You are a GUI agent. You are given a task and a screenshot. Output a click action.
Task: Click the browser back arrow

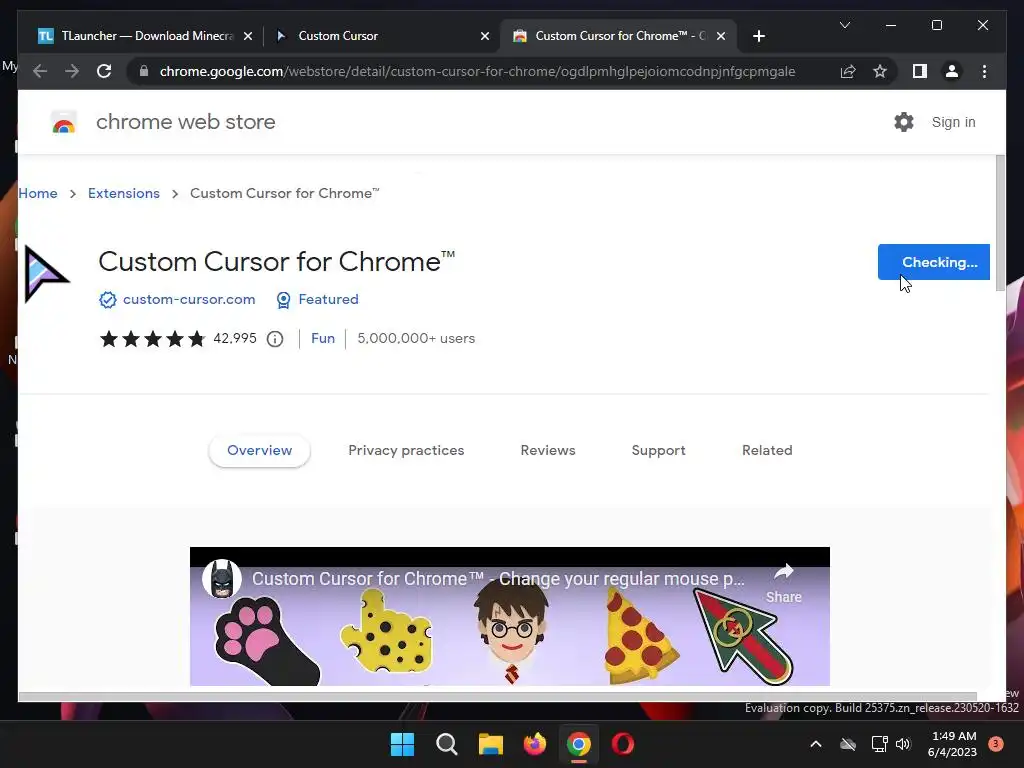(40, 71)
